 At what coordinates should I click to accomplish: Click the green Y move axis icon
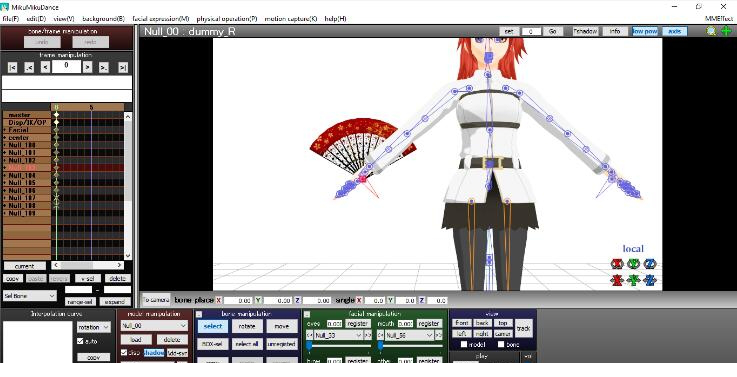[x=634, y=280]
